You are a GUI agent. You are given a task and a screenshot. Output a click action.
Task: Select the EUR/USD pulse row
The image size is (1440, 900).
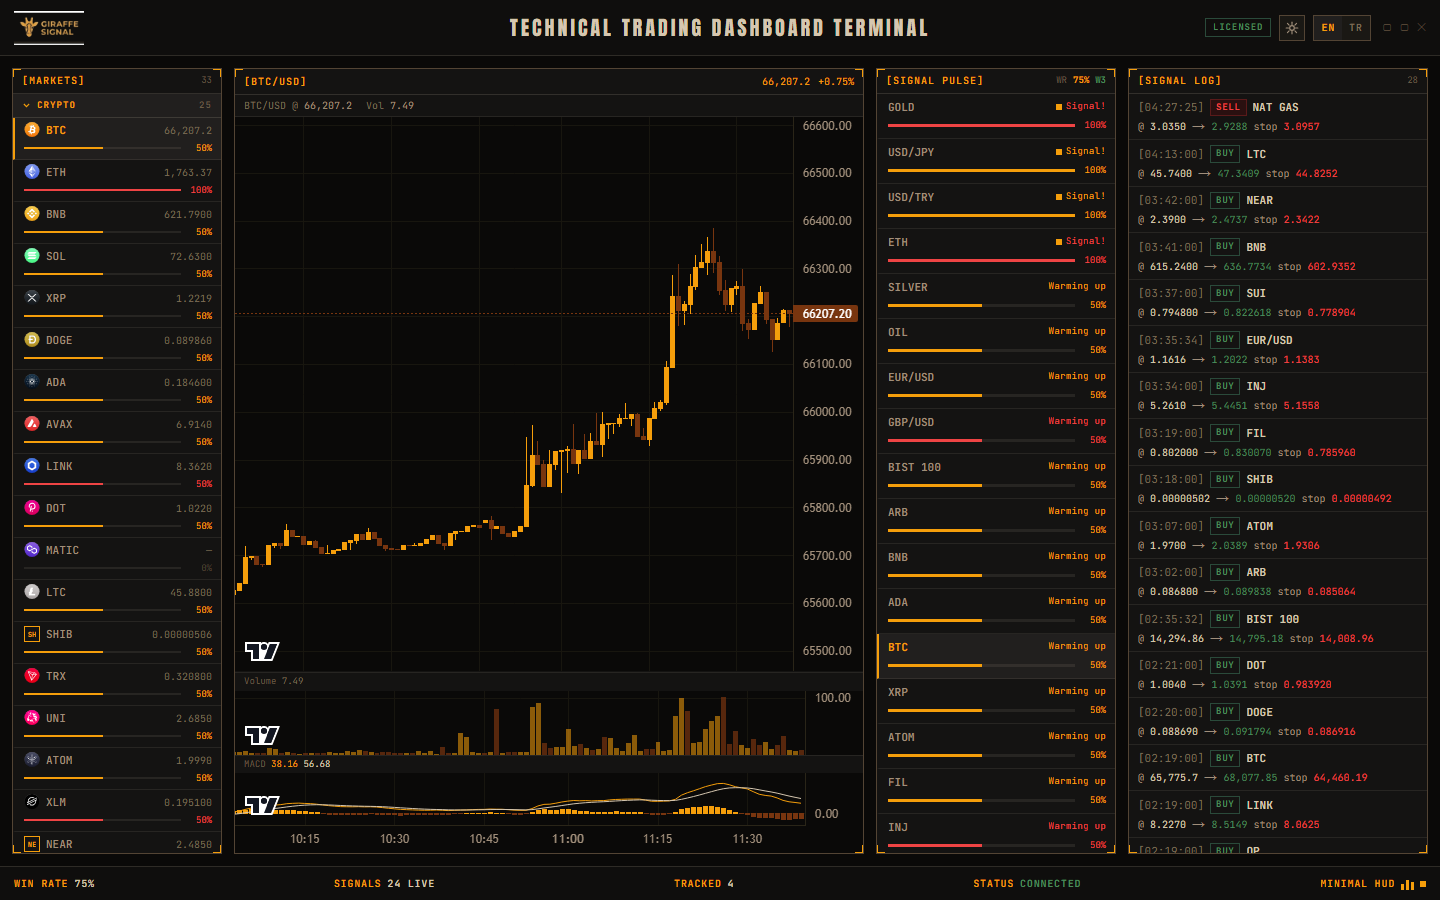(x=997, y=386)
